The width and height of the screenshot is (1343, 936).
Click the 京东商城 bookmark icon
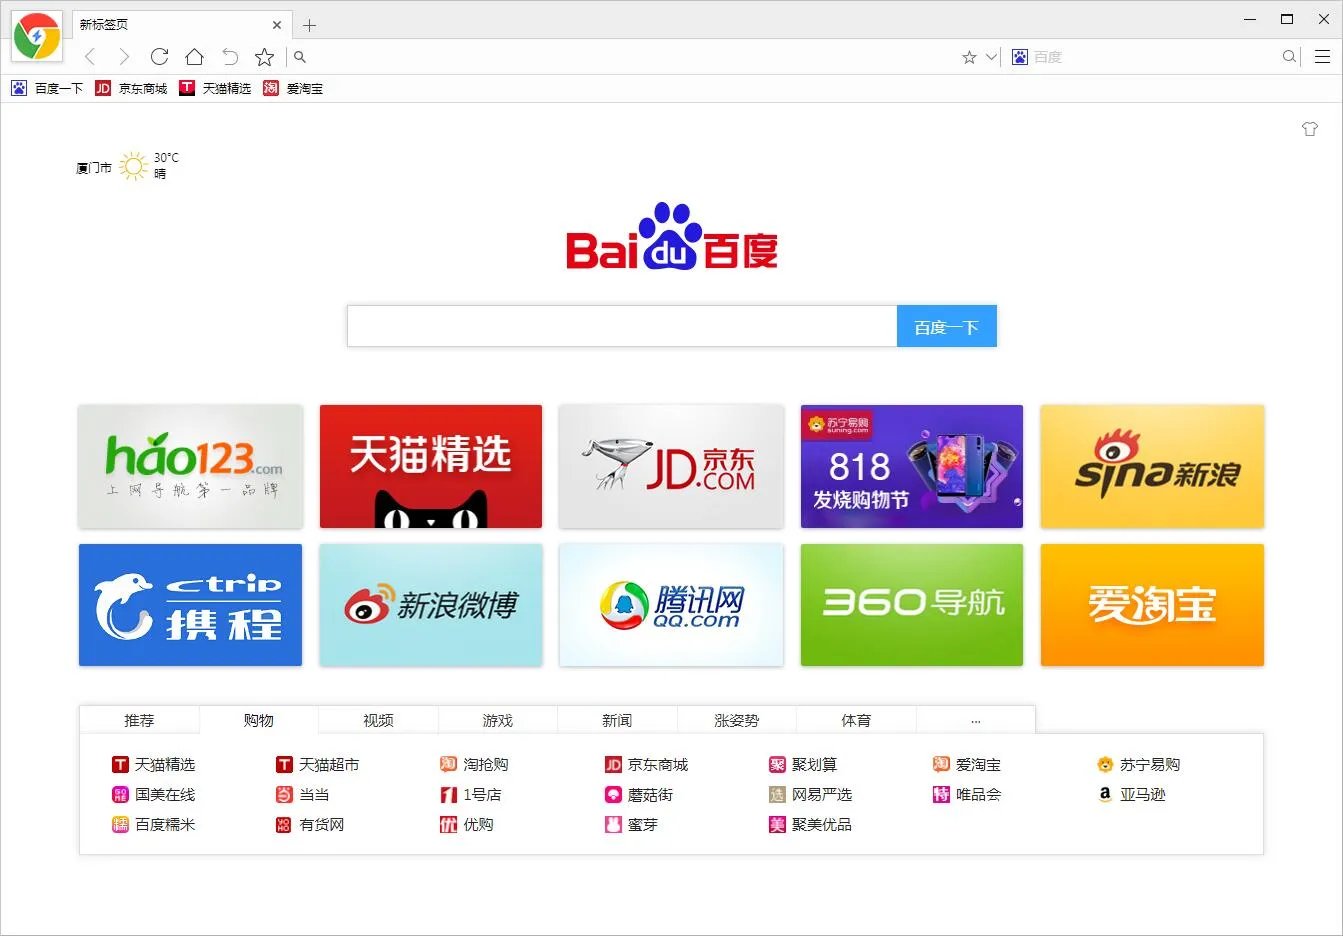[103, 88]
